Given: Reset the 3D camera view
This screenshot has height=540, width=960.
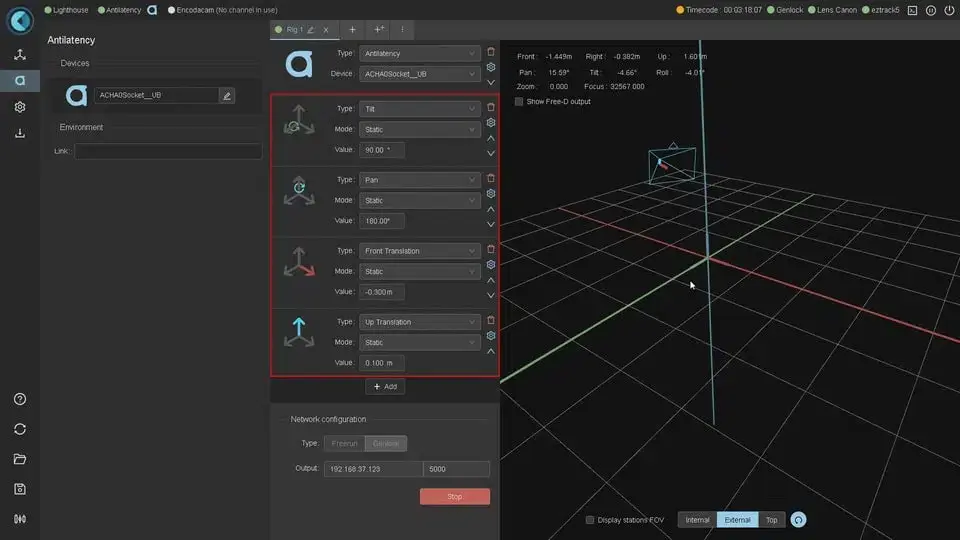Looking at the screenshot, I should (798, 520).
